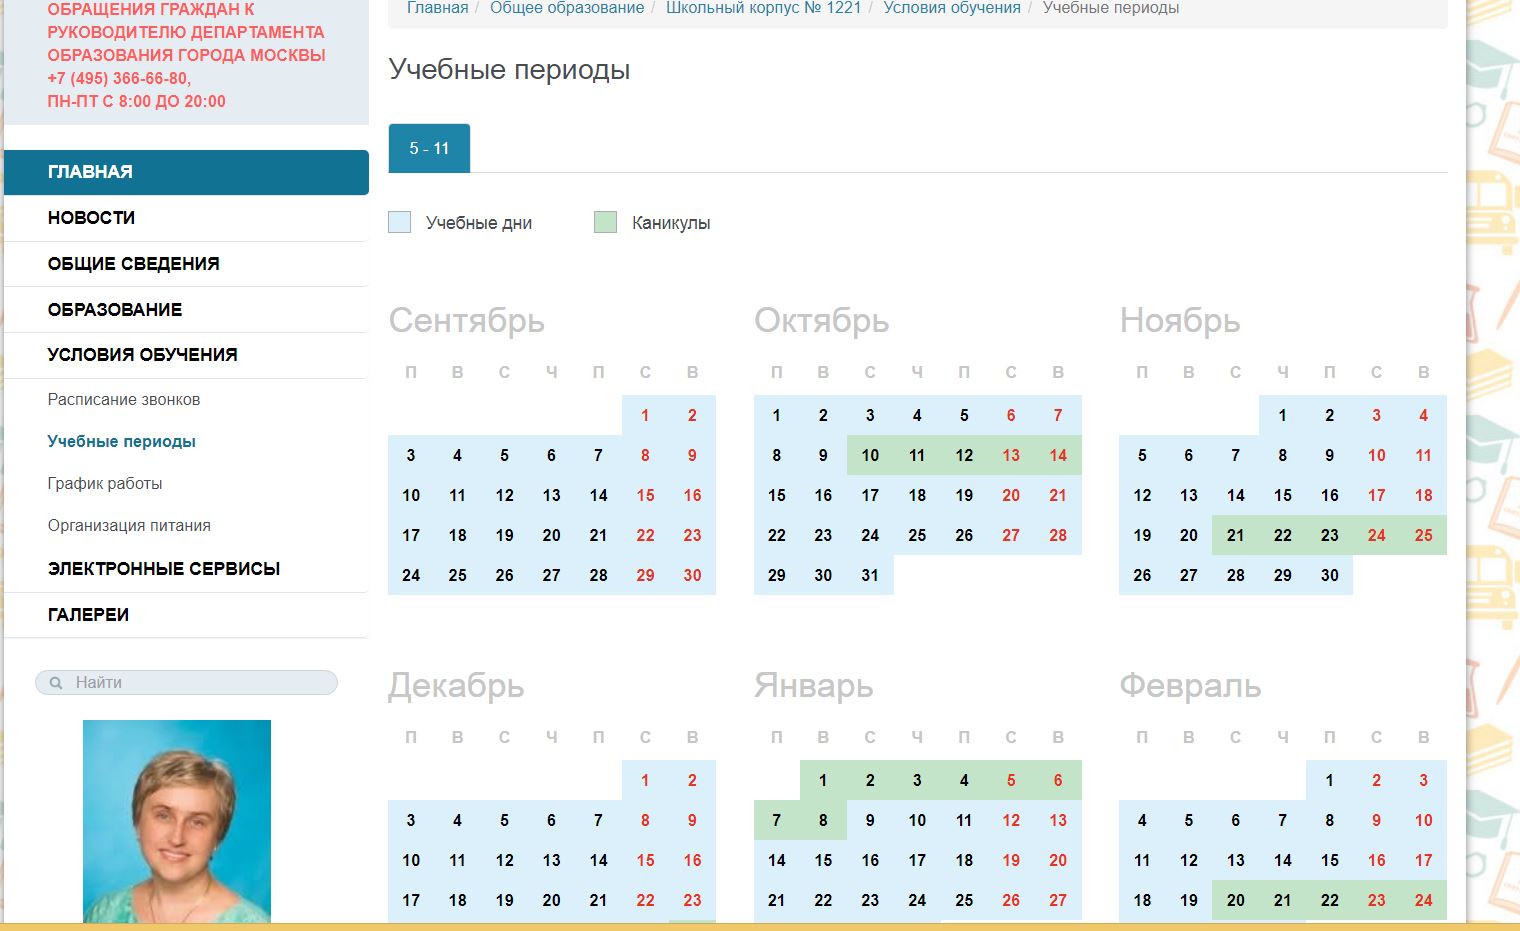This screenshot has width=1520, height=931.
Task: Open Организация питания link
Action: coord(129,526)
